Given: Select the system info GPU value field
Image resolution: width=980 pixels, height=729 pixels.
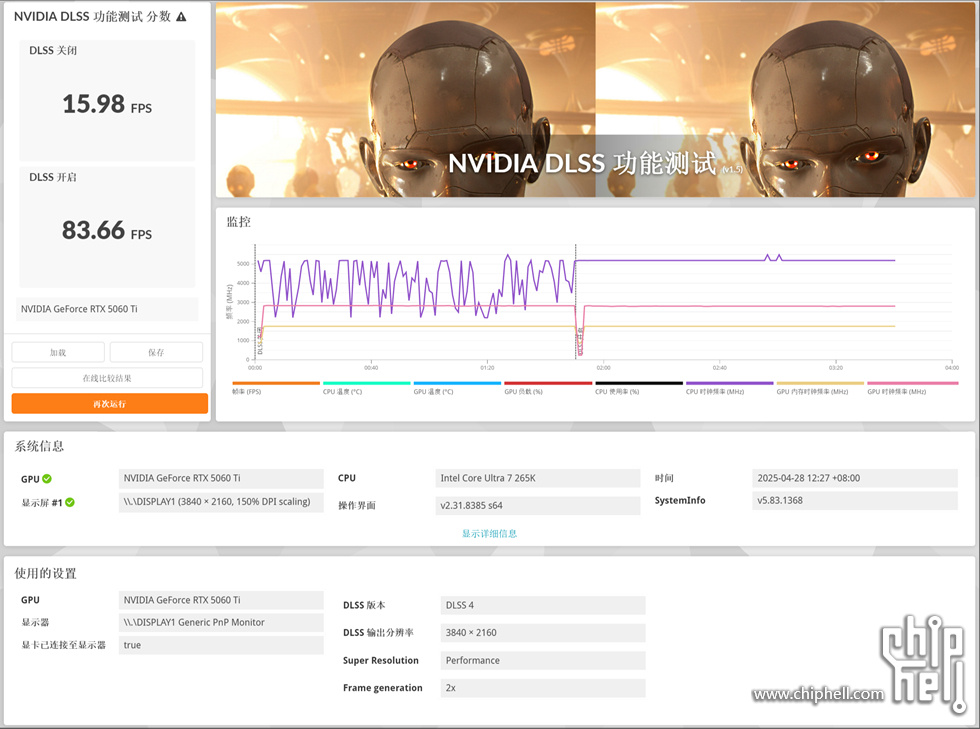Looking at the screenshot, I should coord(221,478).
